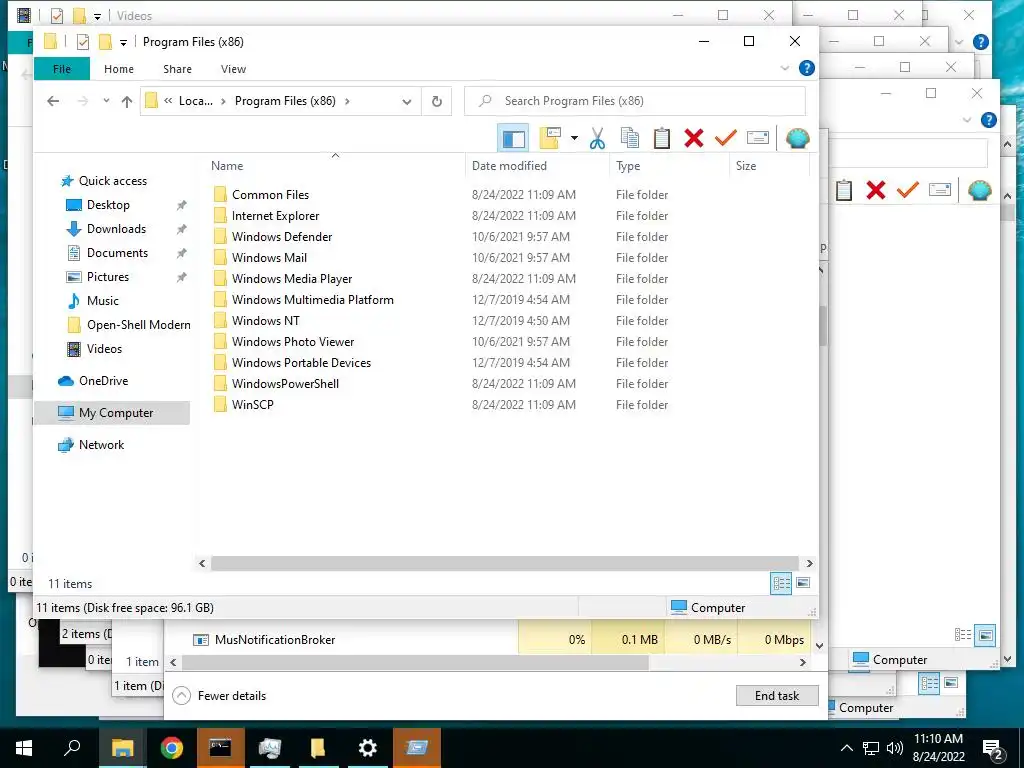
Task: Click the orange checkmark Properties in front toolbar
Action: (x=726, y=138)
